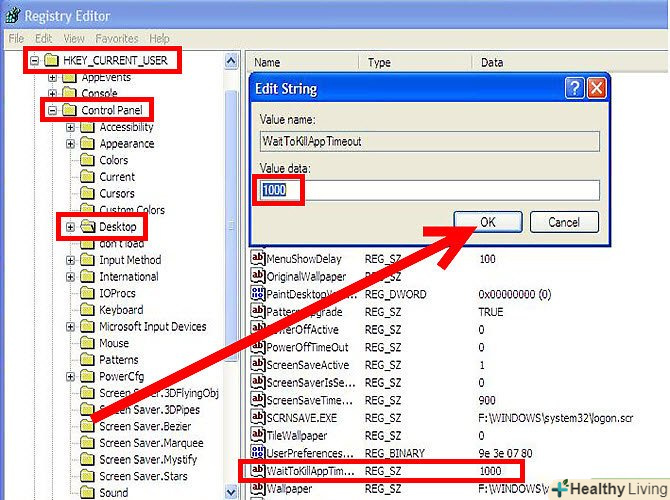Click the Sound folder icon
The image size is (670, 500).
[x=87, y=492]
